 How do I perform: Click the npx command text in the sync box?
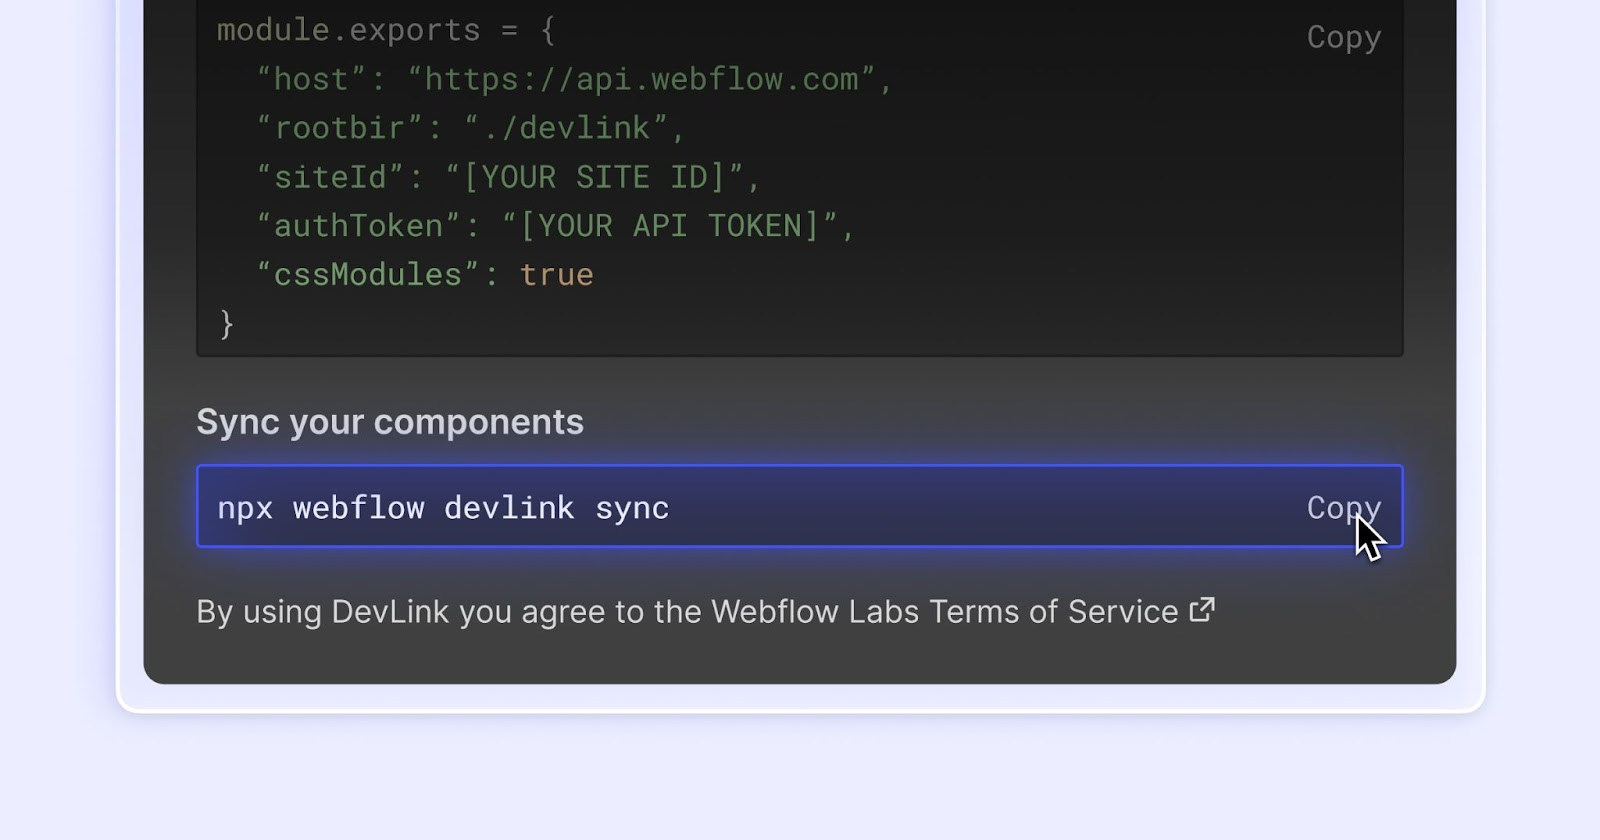click(x=443, y=507)
